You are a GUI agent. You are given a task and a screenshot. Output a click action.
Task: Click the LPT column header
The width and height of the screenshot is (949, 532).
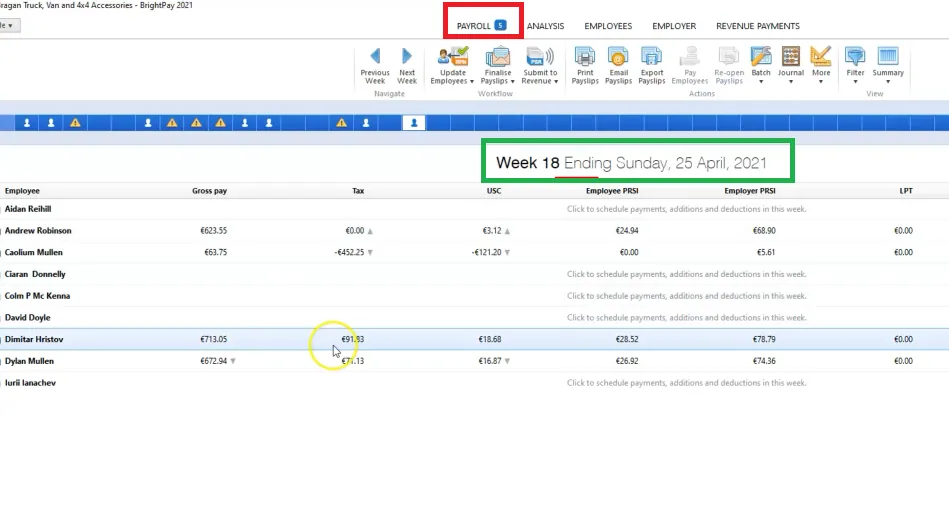tap(905, 191)
